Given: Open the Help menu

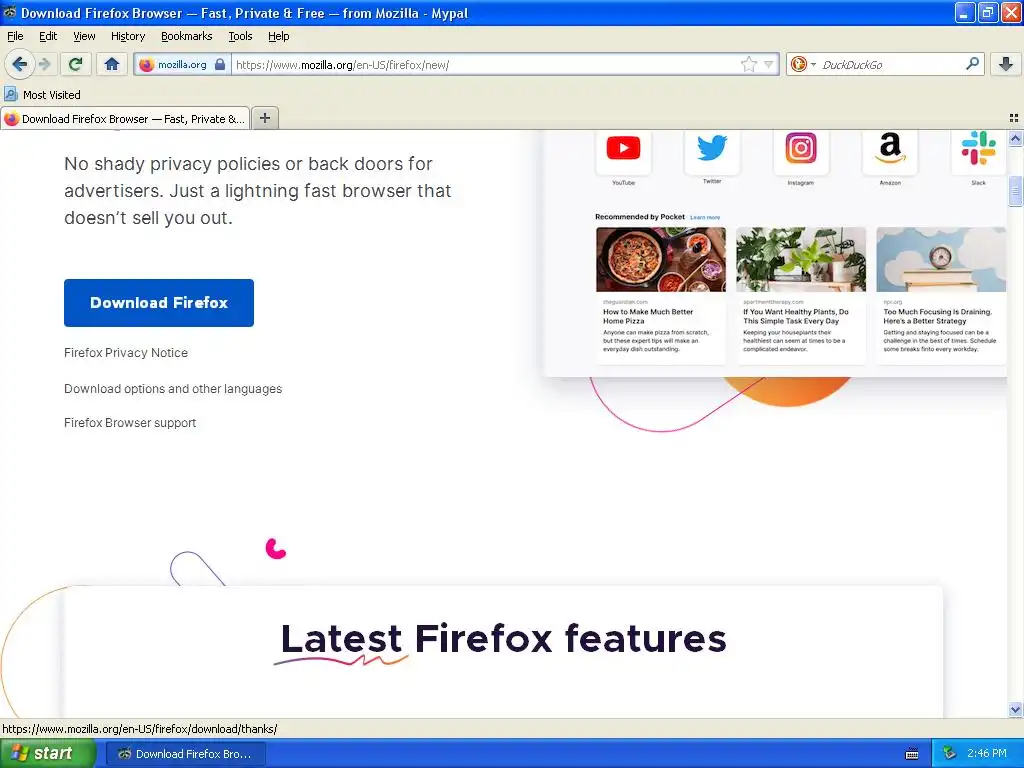Looking at the screenshot, I should (279, 36).
